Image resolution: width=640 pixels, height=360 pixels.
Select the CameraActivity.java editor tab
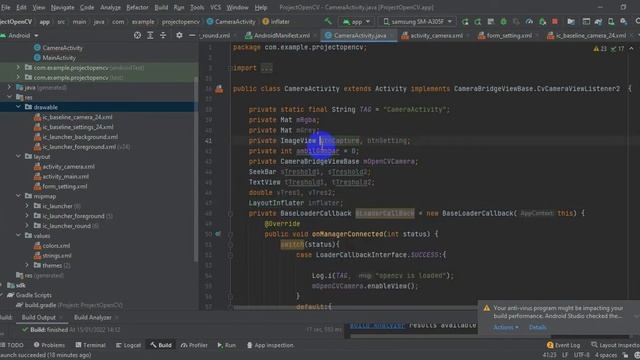click(359, 36)
